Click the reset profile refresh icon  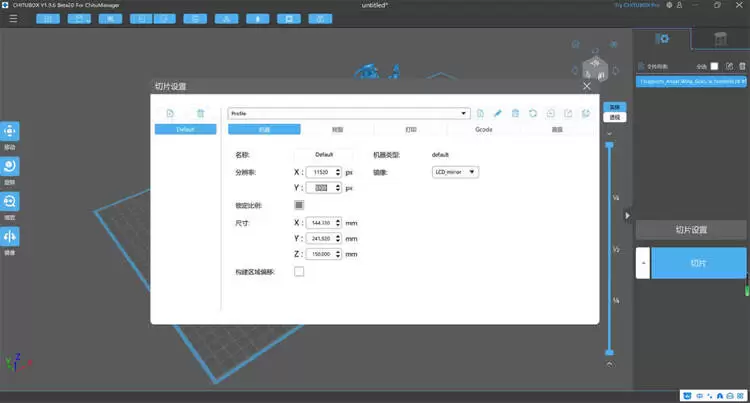point(532,114)
